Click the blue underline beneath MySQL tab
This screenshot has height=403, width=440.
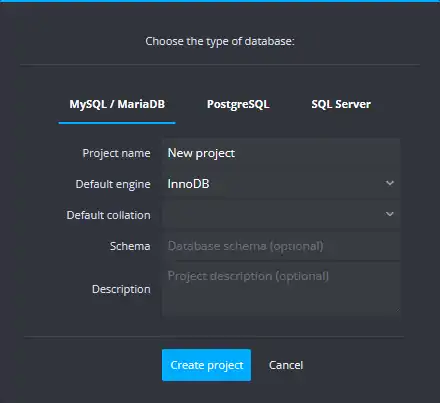[117, 123]
